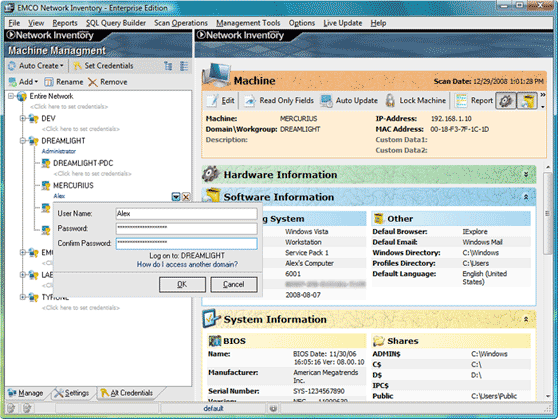Click the Auto Update button
This screenshot has height=419, width=558.
point(349,101)
